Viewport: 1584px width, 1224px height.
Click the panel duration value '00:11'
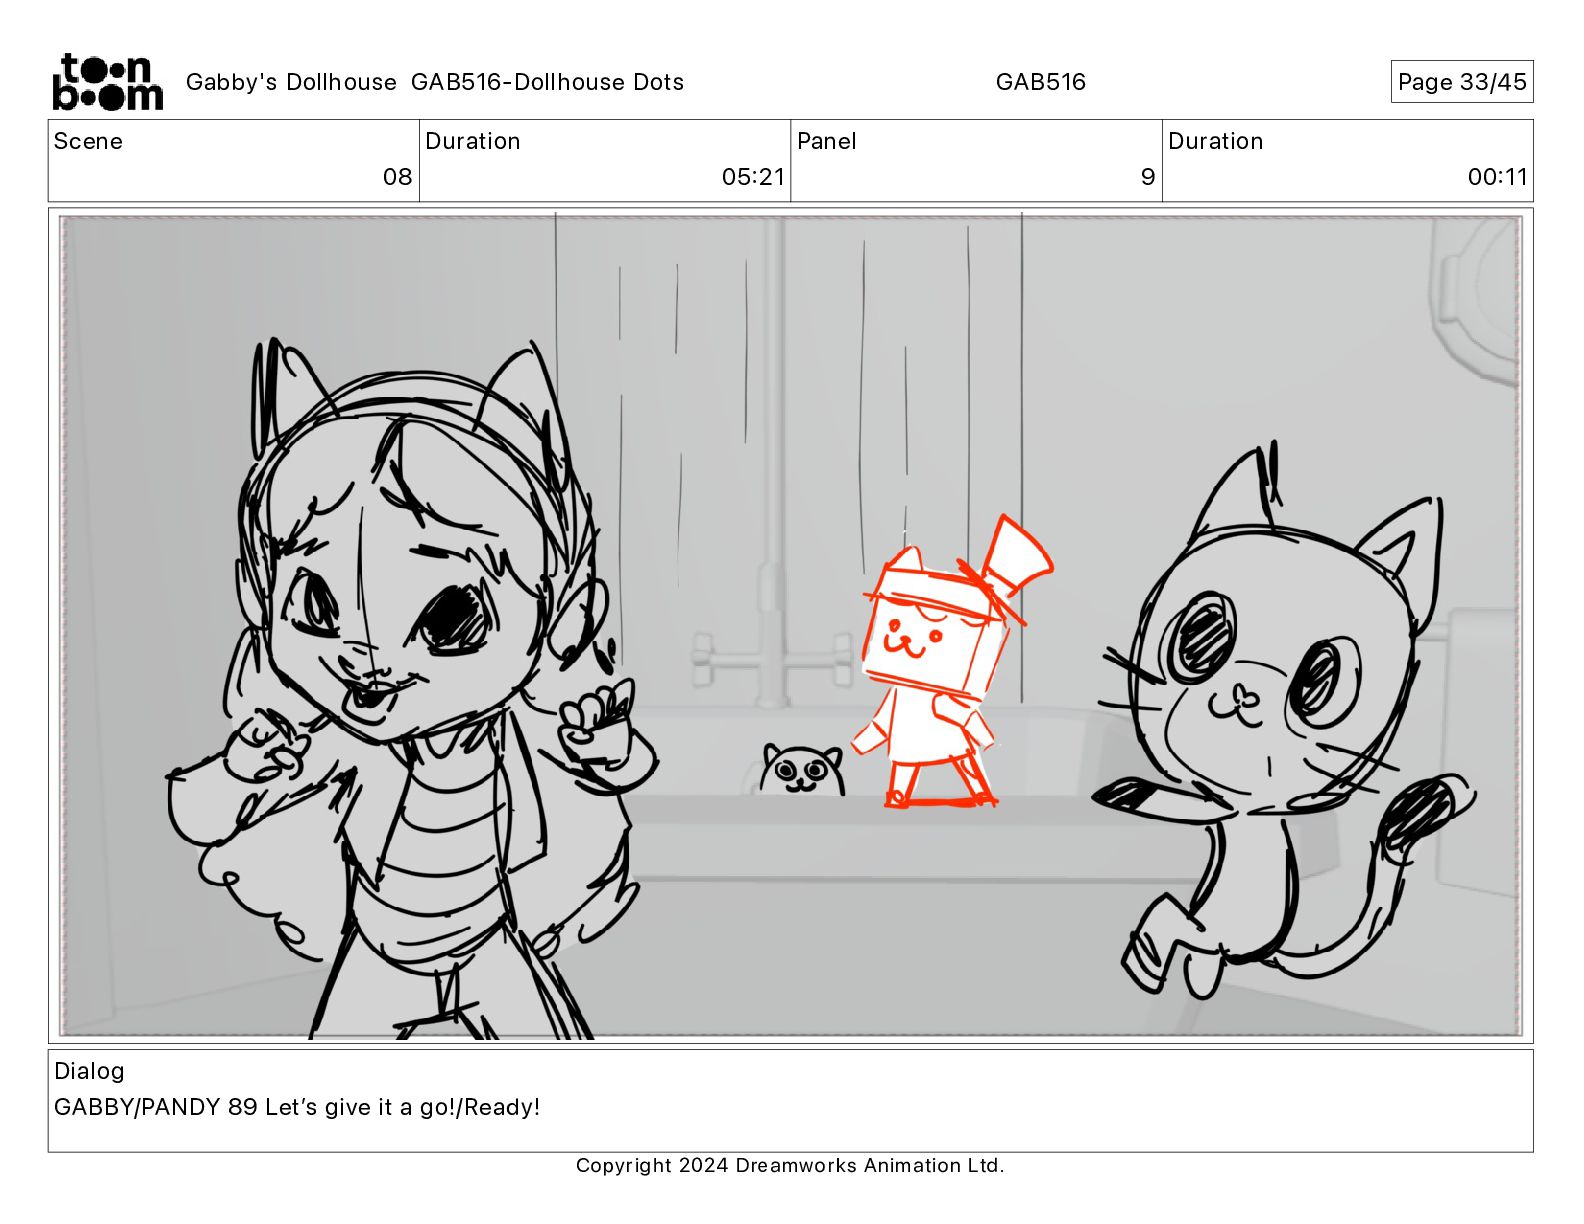(1498, 177)
